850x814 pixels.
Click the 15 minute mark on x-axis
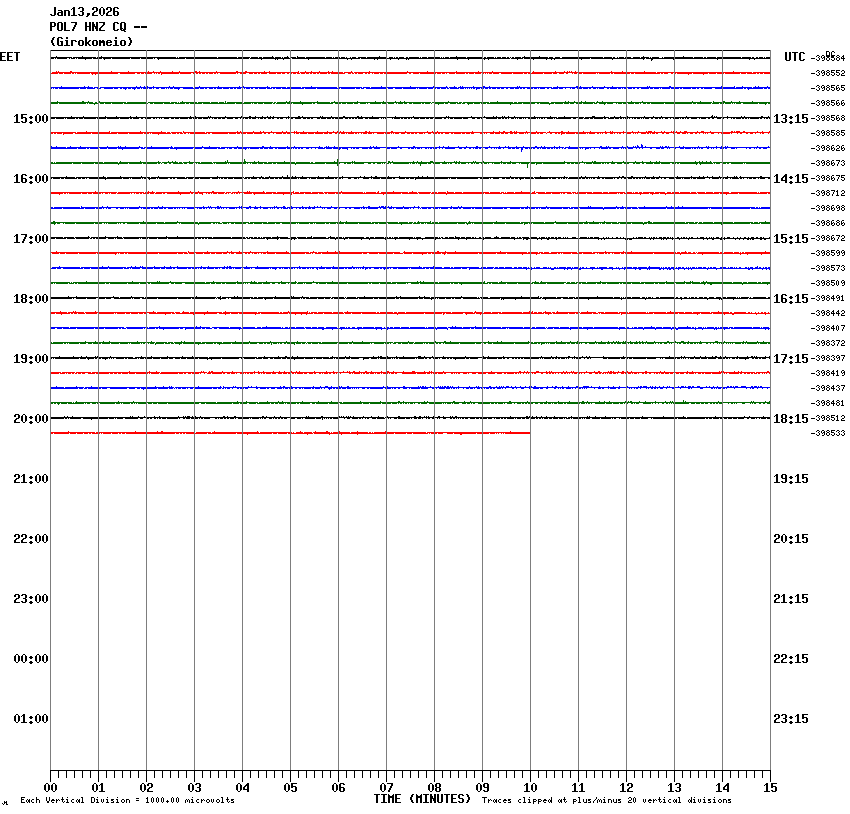[770, 788]
